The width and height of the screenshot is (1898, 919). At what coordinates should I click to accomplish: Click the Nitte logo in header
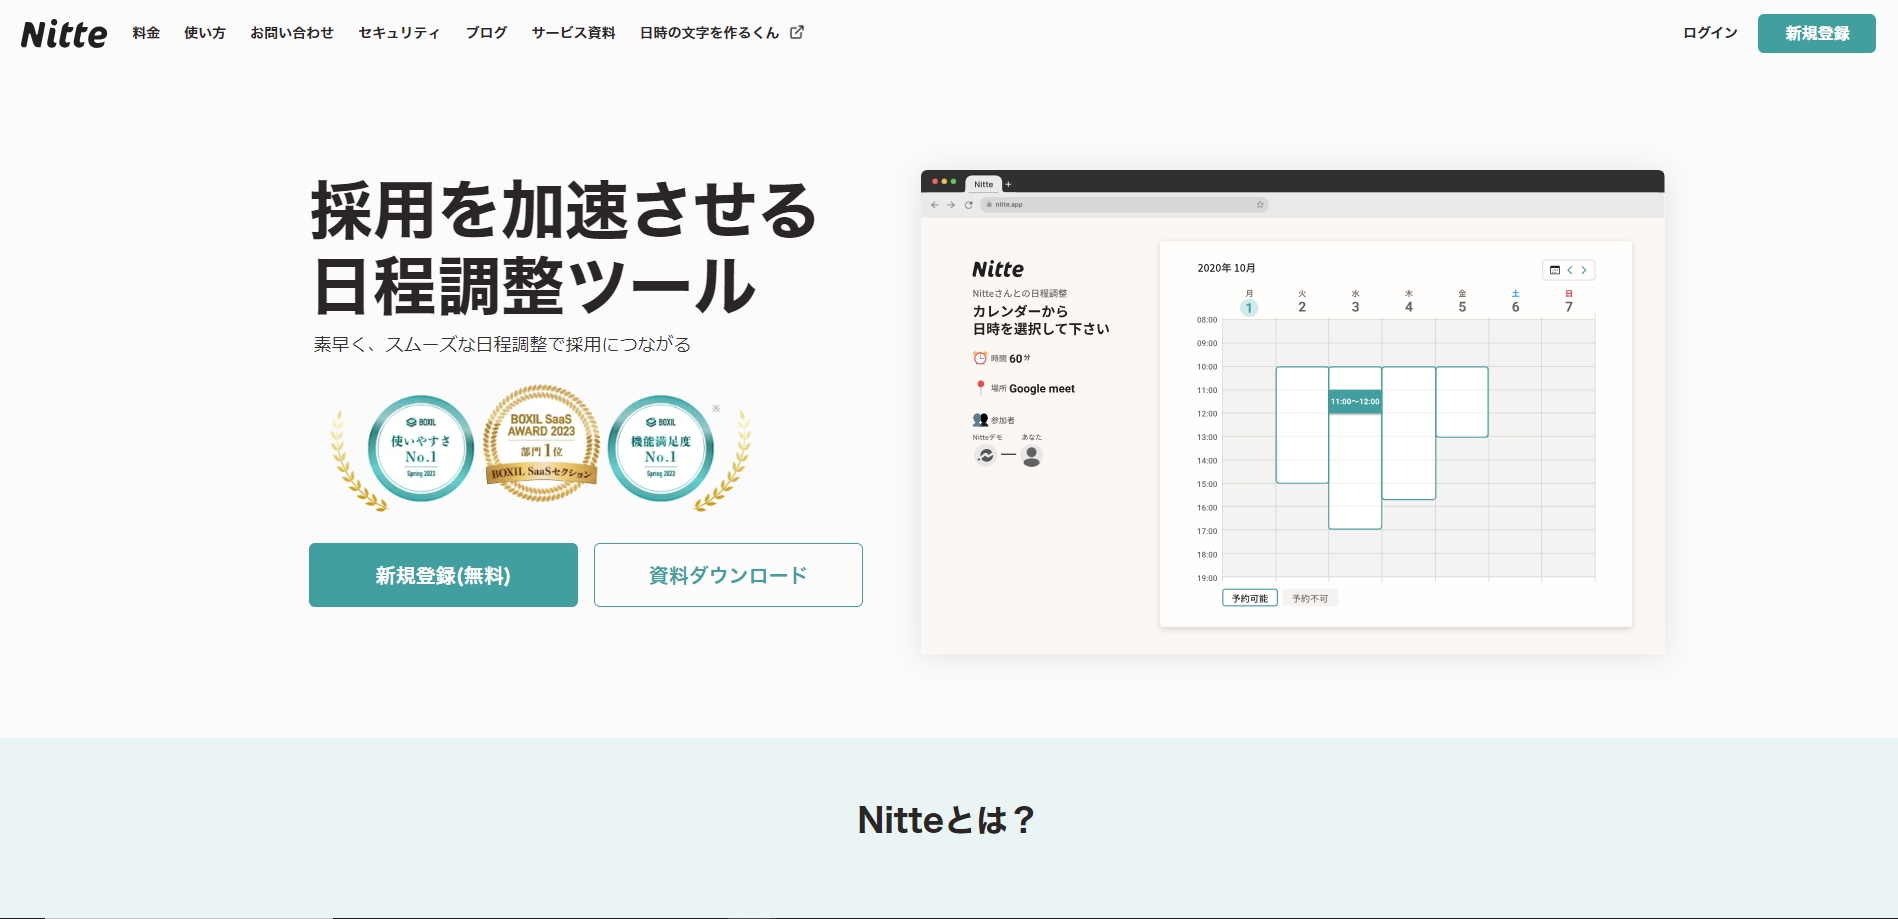point(64,34)
